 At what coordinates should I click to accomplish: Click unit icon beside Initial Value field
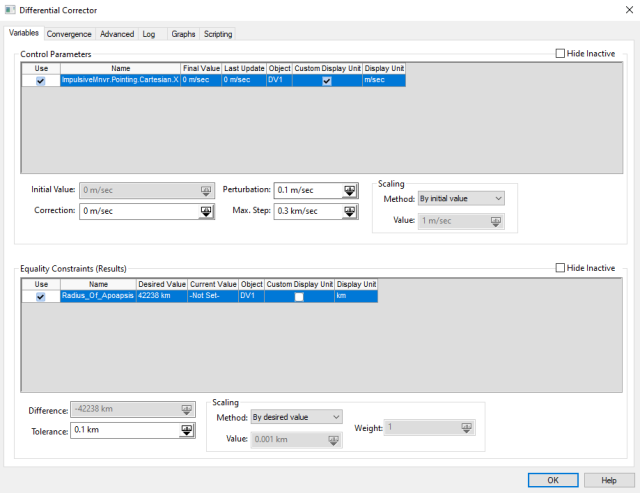206,190
